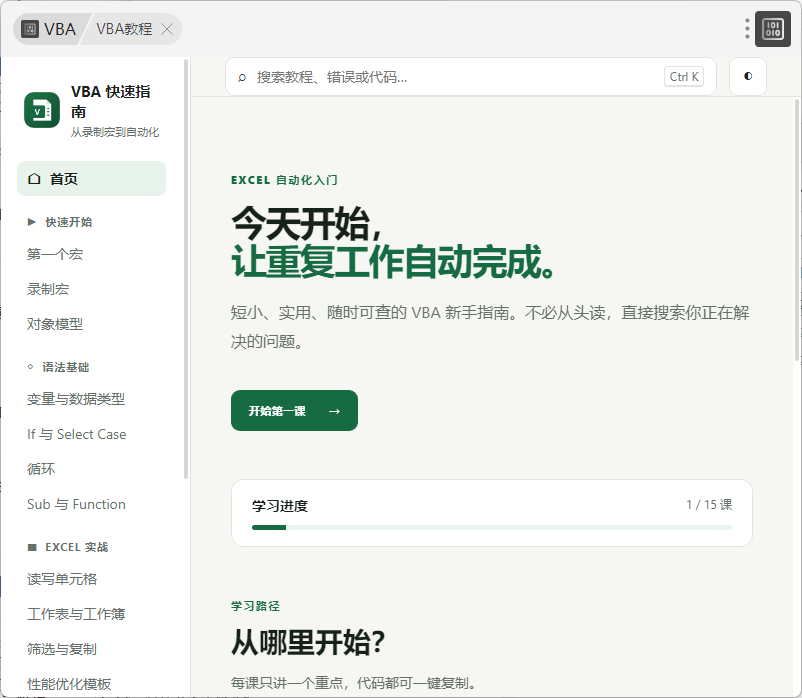
Task: Select the VBA教程 tab
Action: (124, 29)
